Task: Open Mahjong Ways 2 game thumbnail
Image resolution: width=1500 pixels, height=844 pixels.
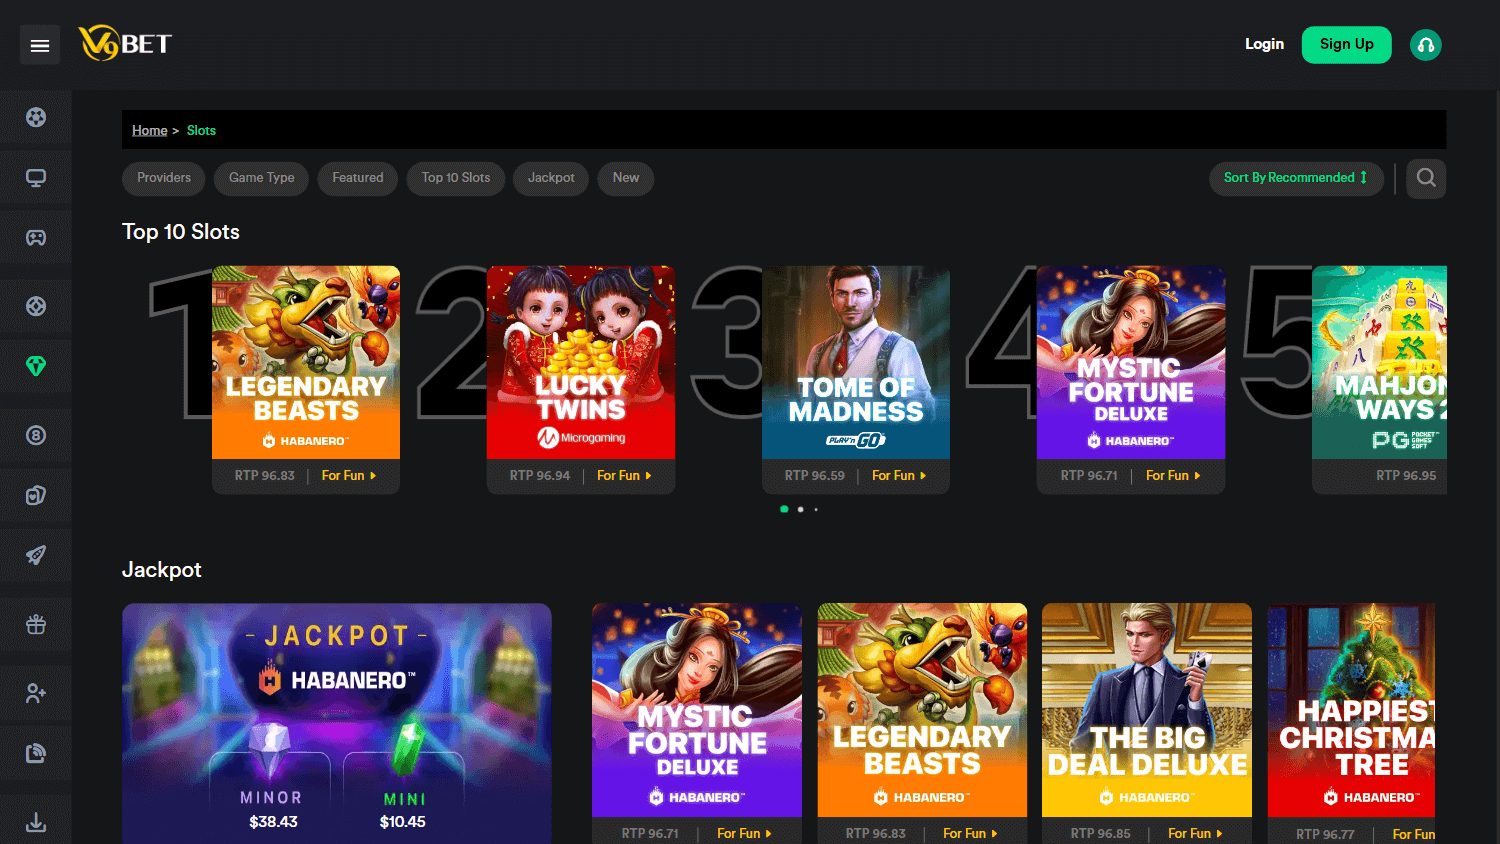Action: [1380, 362]
